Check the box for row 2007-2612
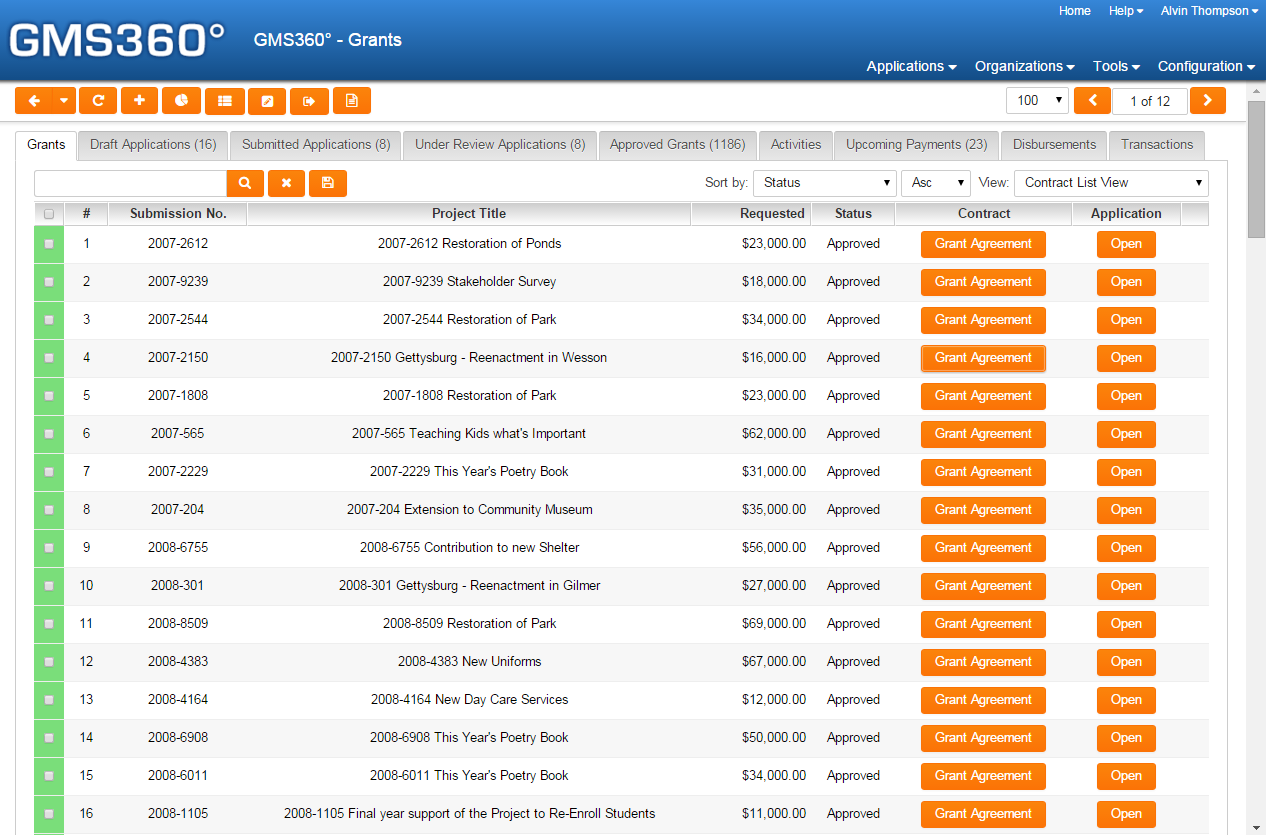 (49, 244)
